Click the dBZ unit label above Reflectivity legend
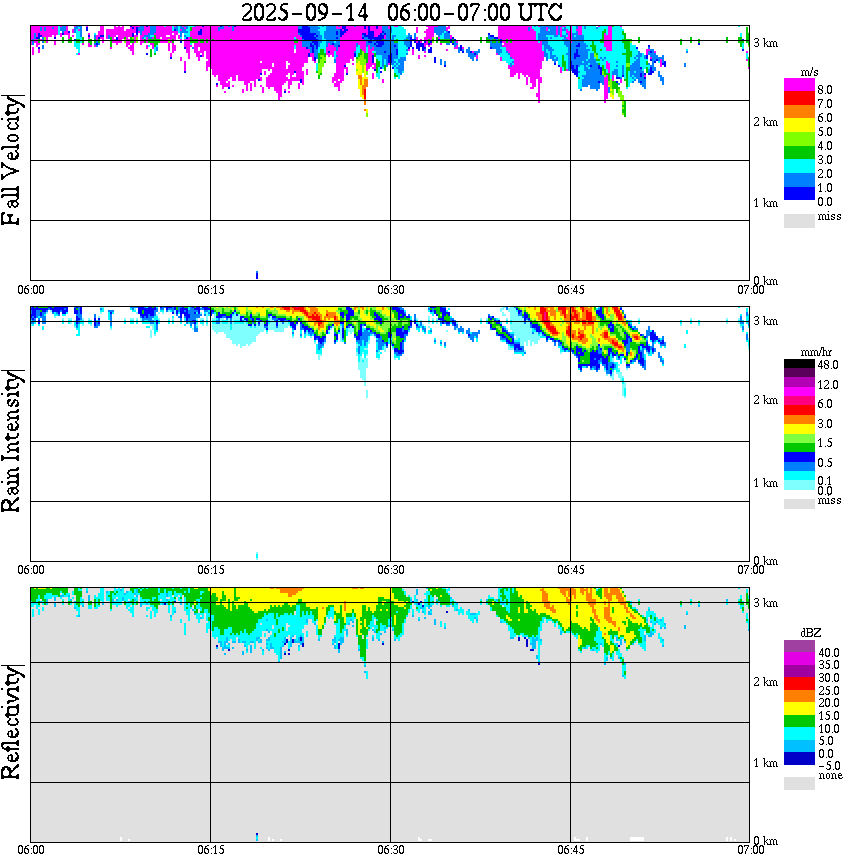This screenshot has width=850, height=868. (811, 632)
